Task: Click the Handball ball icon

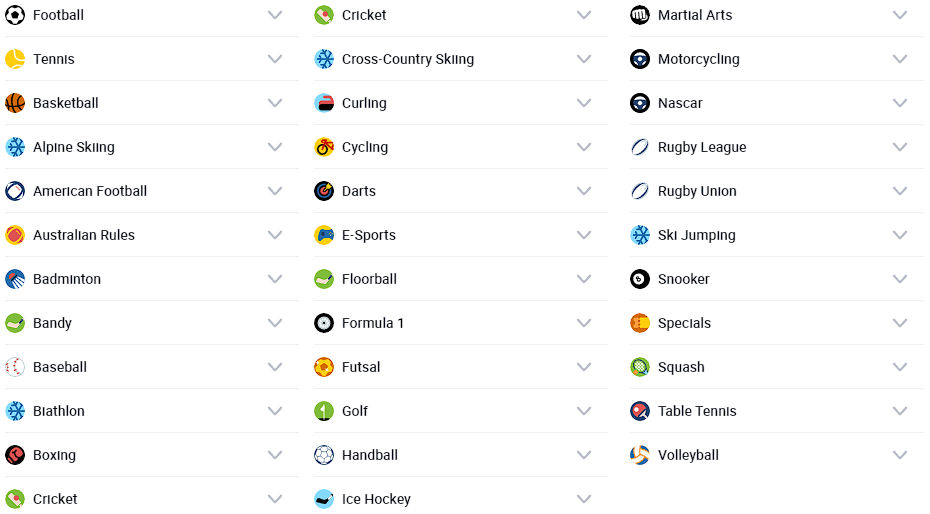Action: 324,455
